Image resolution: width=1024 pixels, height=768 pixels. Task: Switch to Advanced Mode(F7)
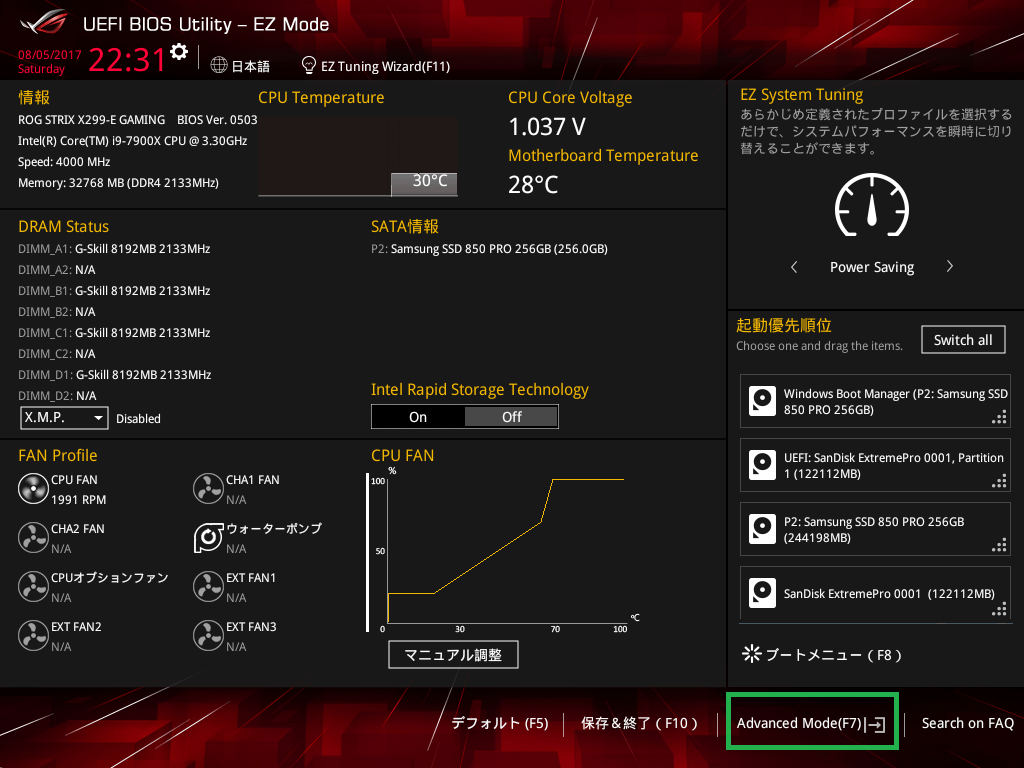812,722
